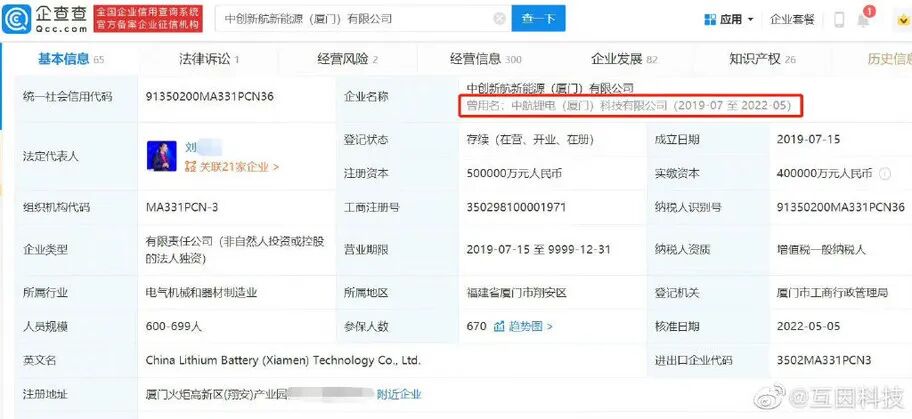Click the info icon beside 实缴资本 amount
The image size is (912, 419).
click(x=885, y=173)
